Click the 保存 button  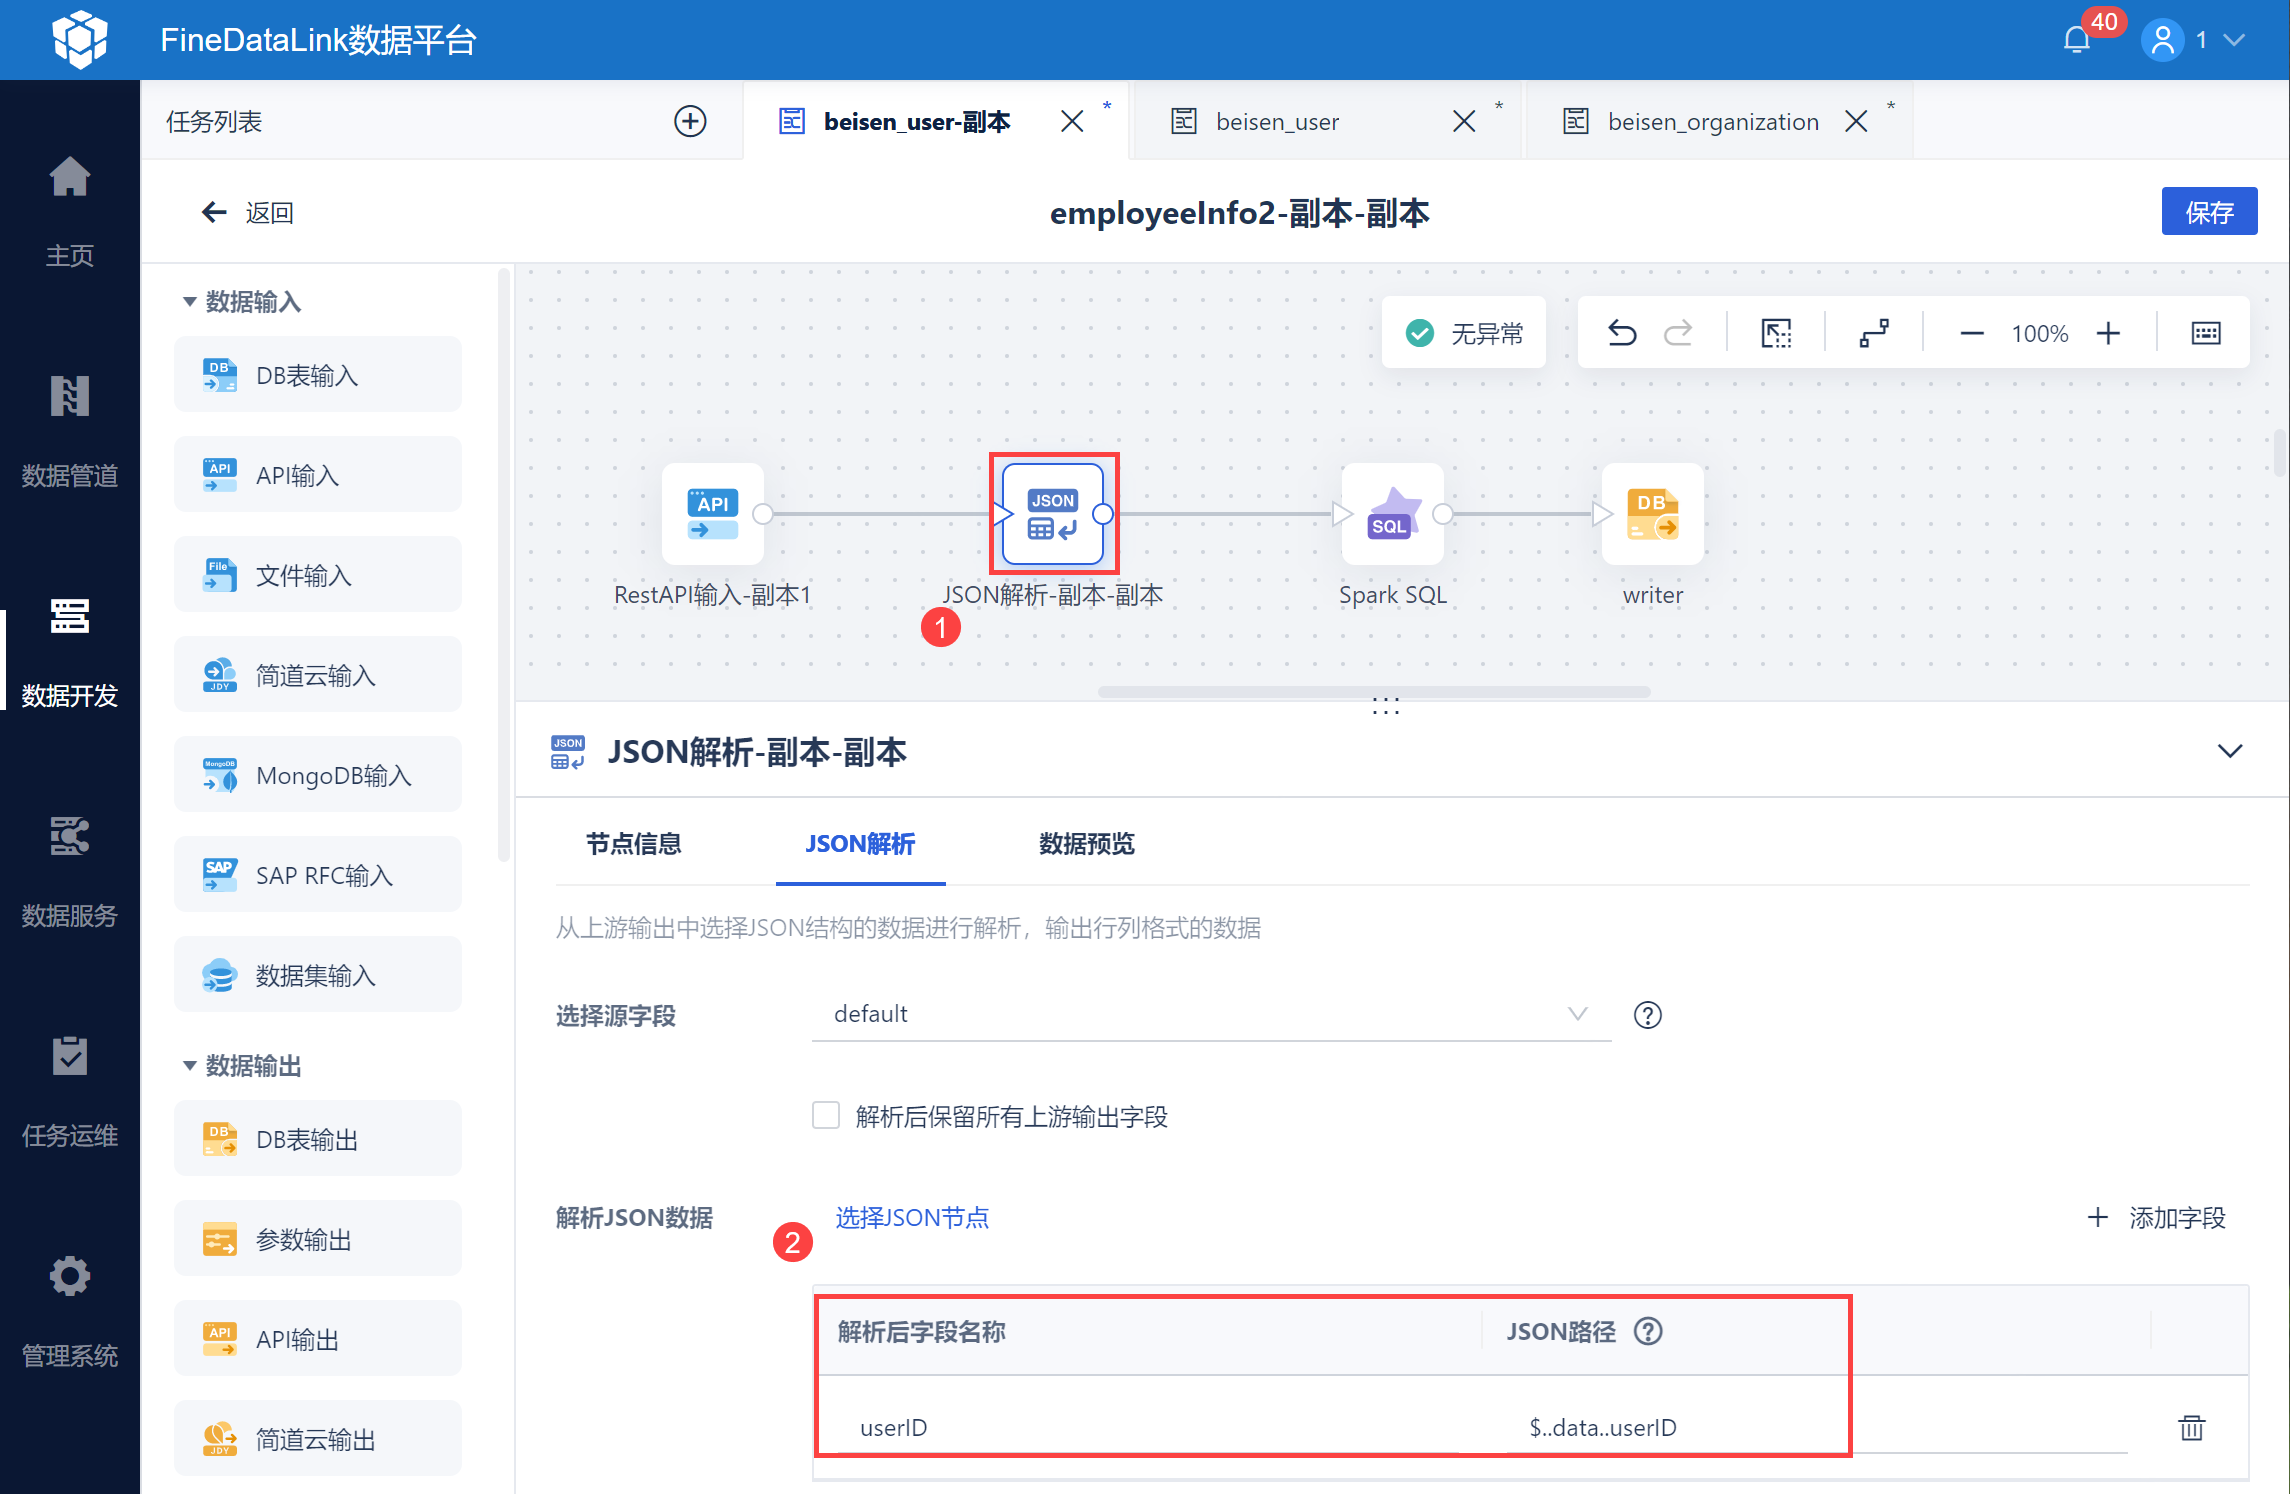(2210, 211)
